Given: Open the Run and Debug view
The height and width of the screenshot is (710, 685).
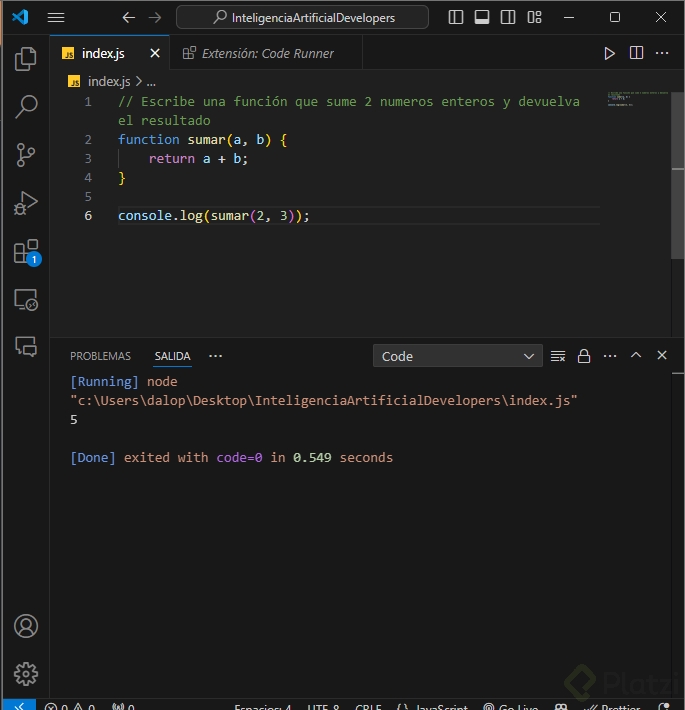Looking at the screenshot, I should 26,203.
